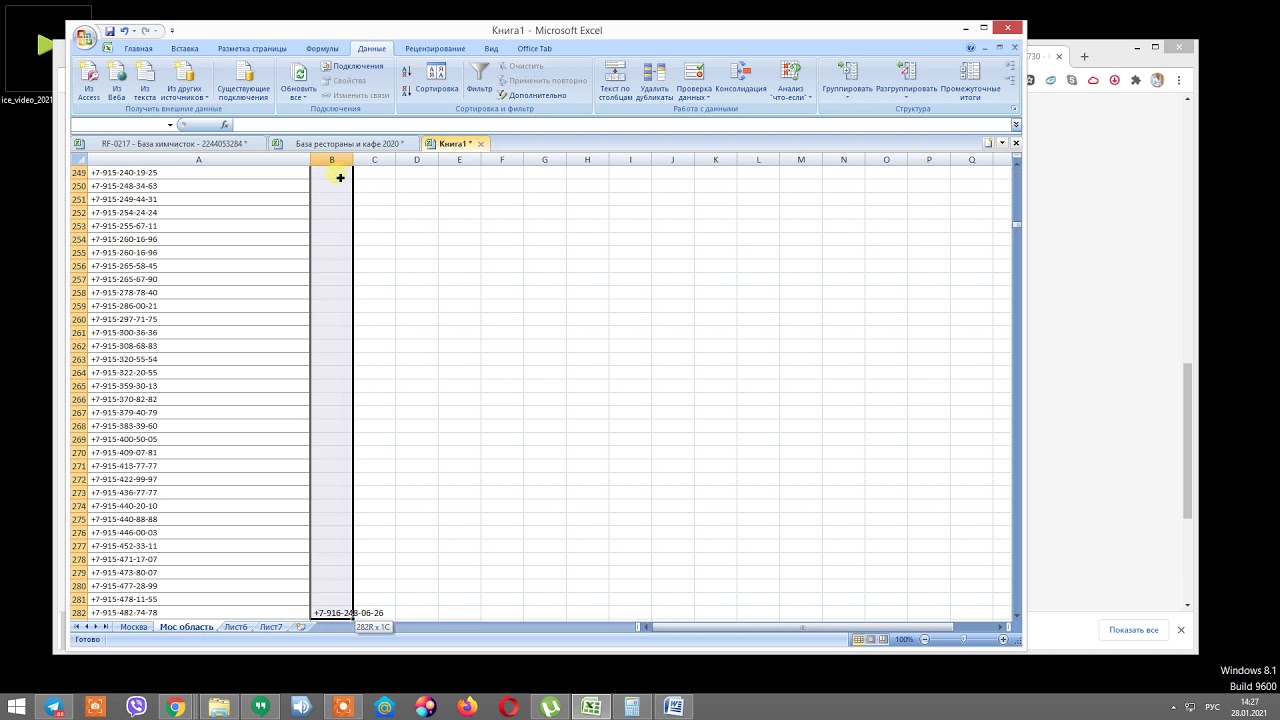This screenshot has height=720, width=1280.
Task: Open the Формулы ribbon tab
Action: point(322,49)
